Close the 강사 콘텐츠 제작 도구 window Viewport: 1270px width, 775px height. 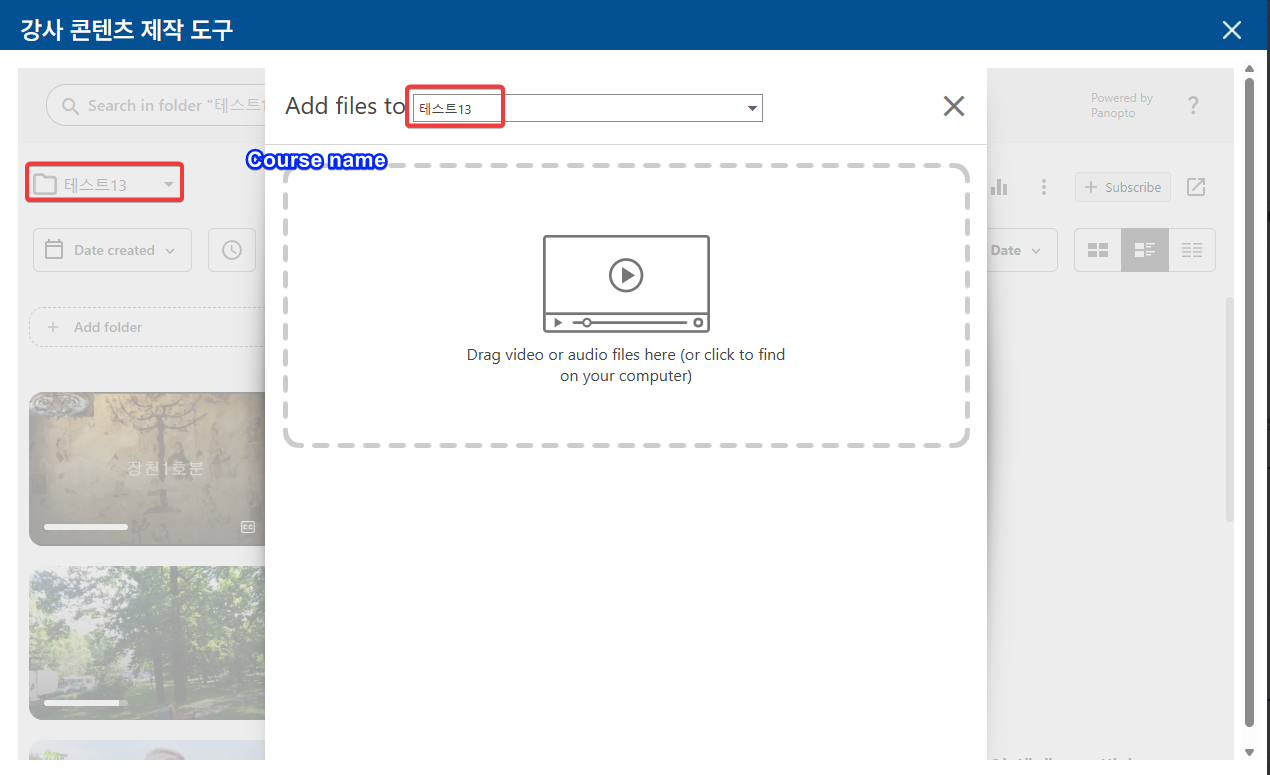pyautogui.click(x=1232, y=30)
